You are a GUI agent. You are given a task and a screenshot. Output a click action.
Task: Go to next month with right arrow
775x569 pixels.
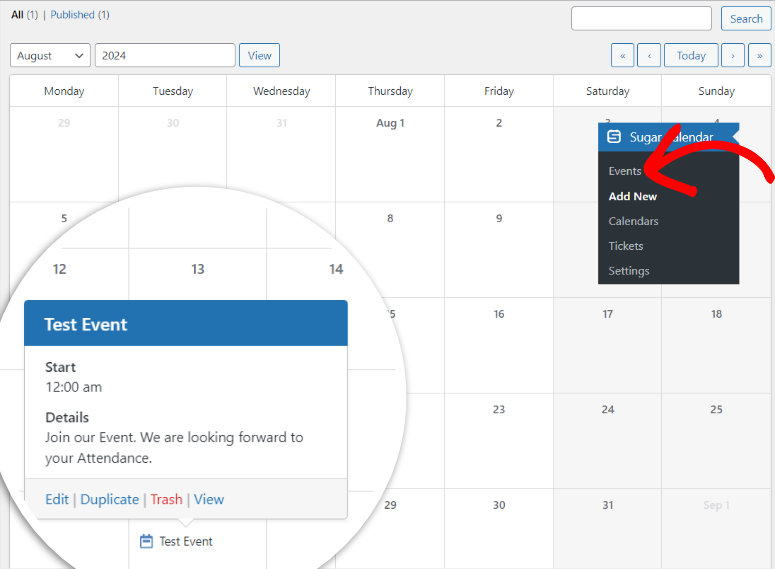732,55
